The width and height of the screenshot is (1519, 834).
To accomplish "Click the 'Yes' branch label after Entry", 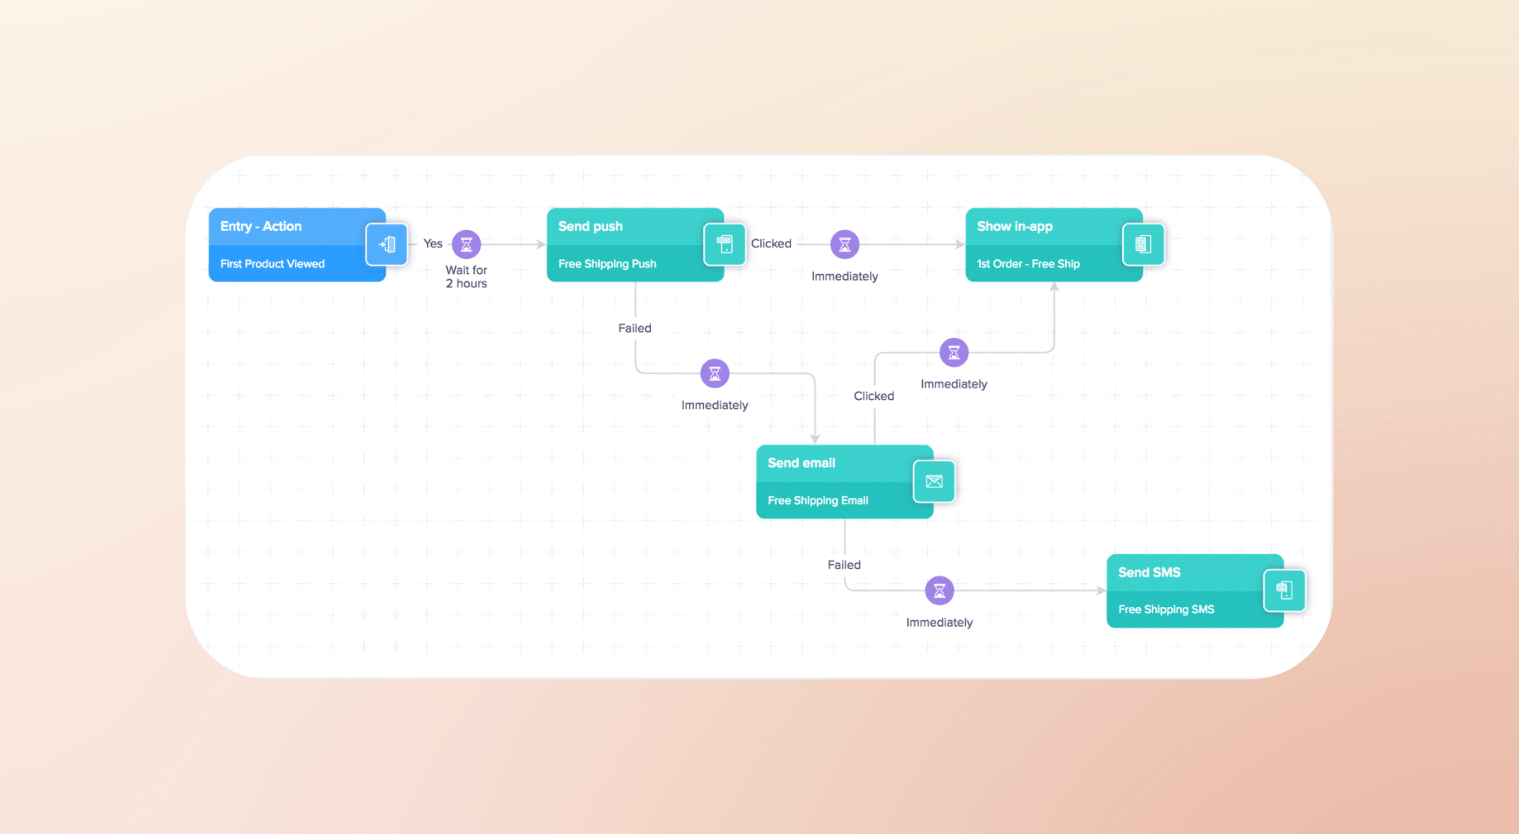I will 433,244.
